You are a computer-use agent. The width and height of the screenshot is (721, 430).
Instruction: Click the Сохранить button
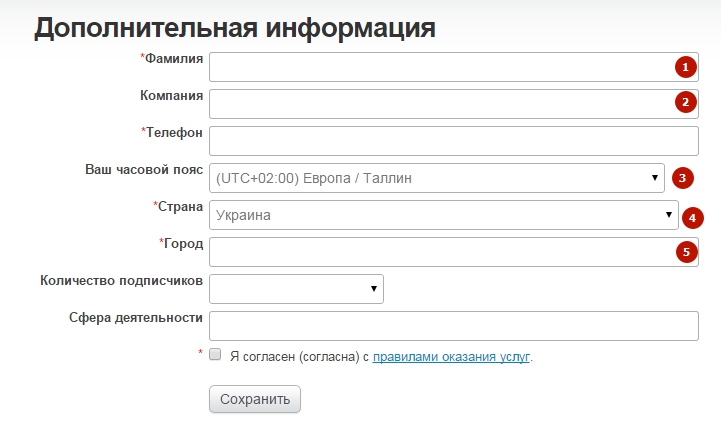[x=255, y=399]
